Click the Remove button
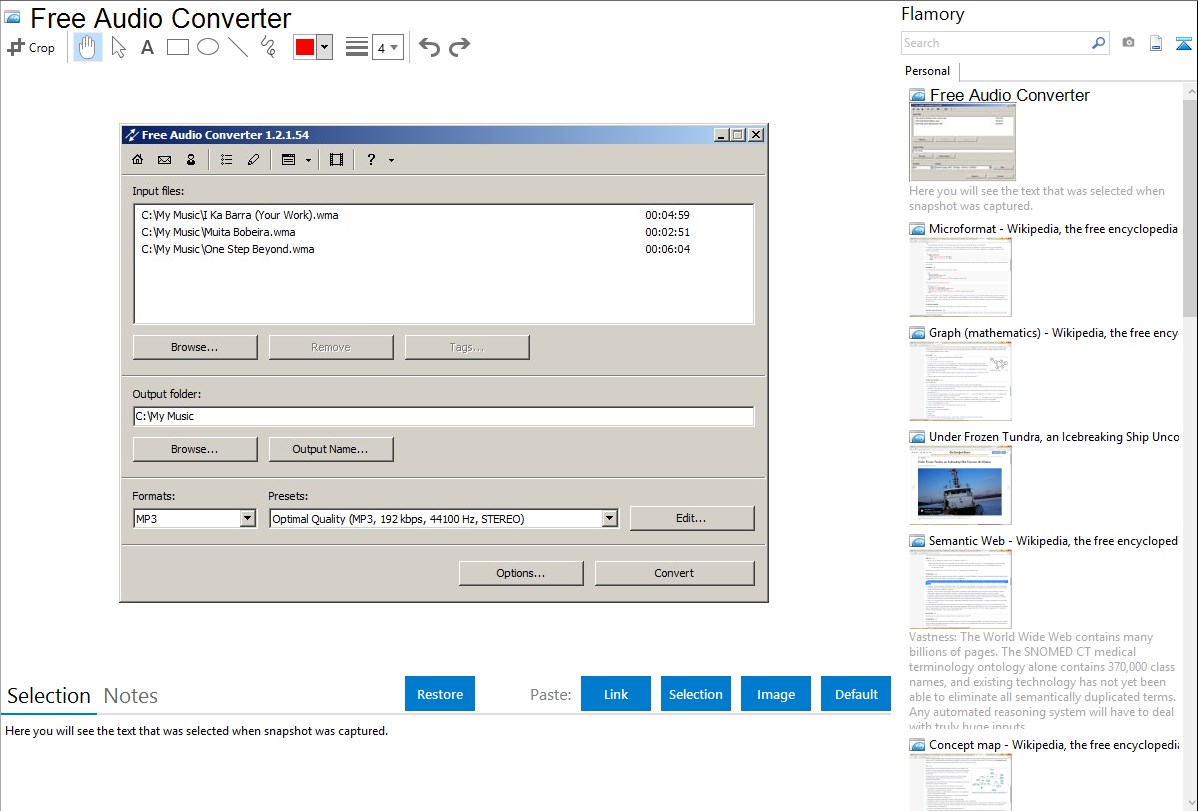Viewport: 1198px width, 811px height. click(x=331, y=347)
